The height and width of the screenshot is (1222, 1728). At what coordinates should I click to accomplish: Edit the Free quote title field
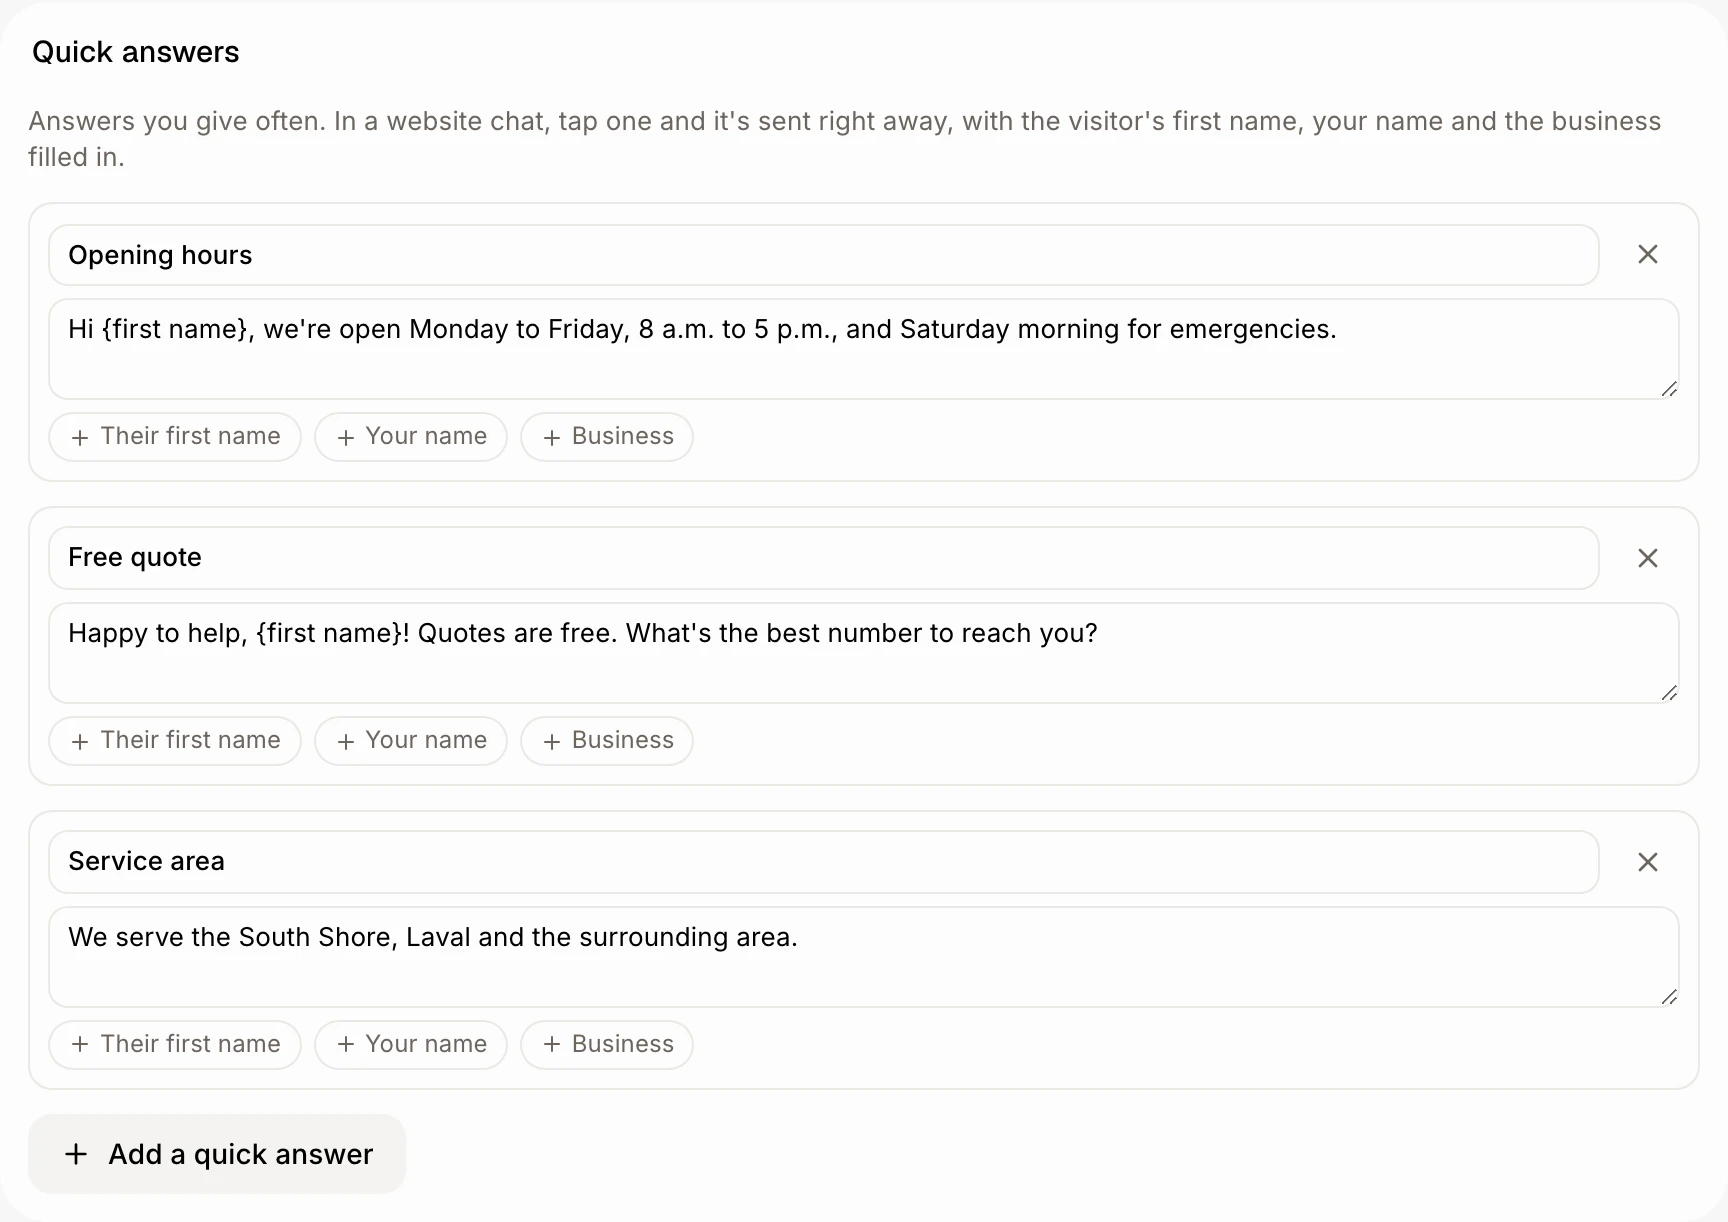[824, 558]
